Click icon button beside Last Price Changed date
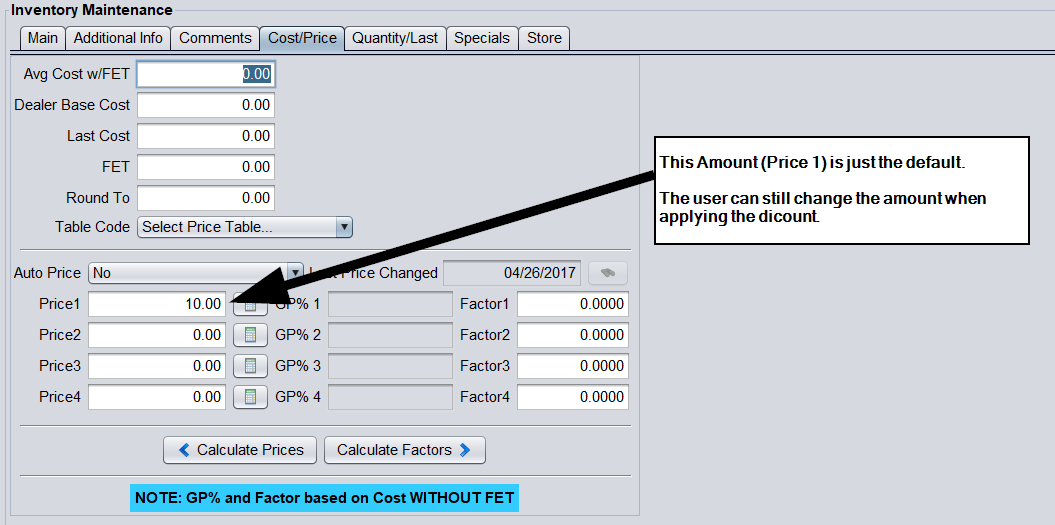 tap(608, 273)
